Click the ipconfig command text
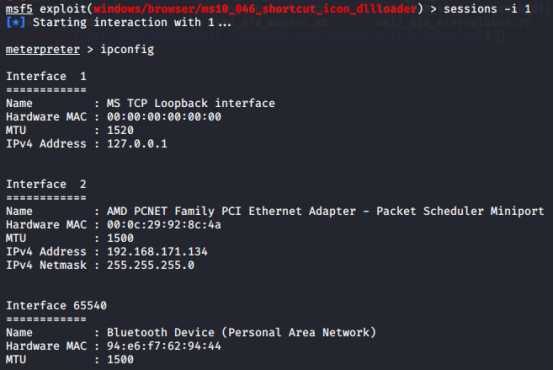Viewport: 554px width, 370px height. coord(127,50)
